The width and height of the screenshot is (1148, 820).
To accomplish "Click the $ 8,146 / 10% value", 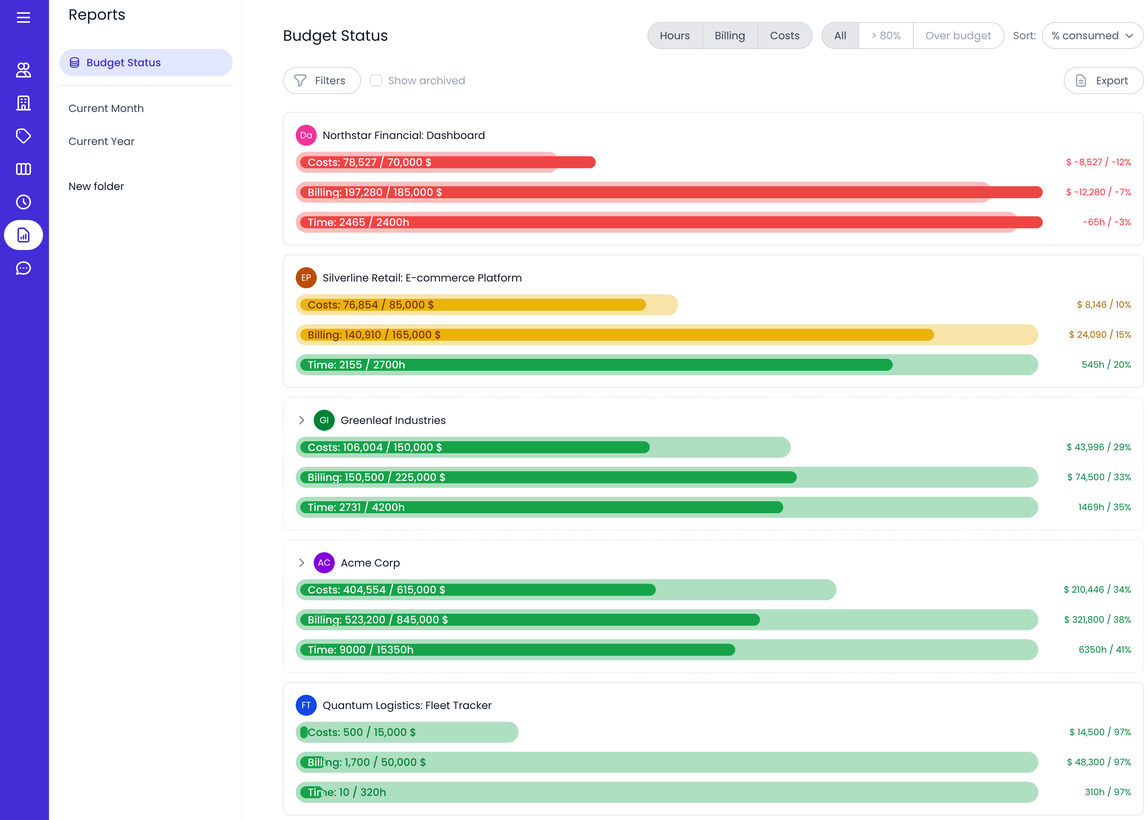I will (x=1103, y=305).
